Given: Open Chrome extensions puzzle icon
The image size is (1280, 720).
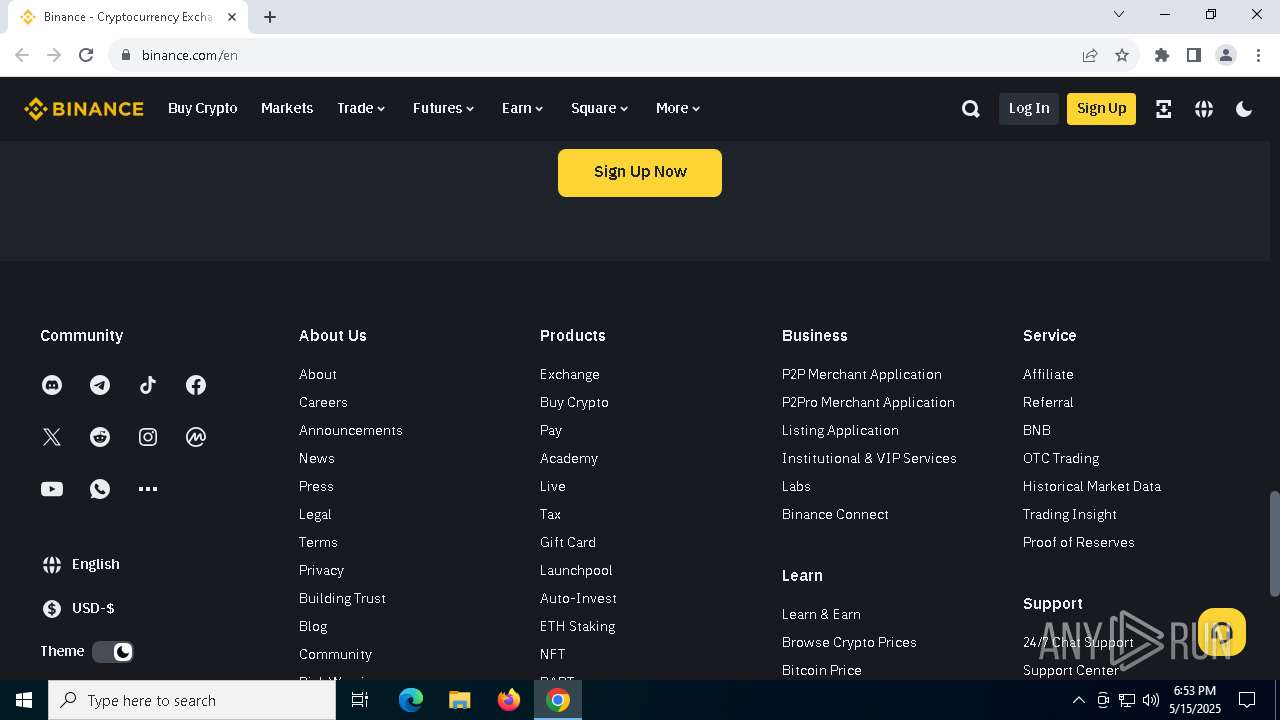Looking at the screenshot, I should coord(1162,55).
